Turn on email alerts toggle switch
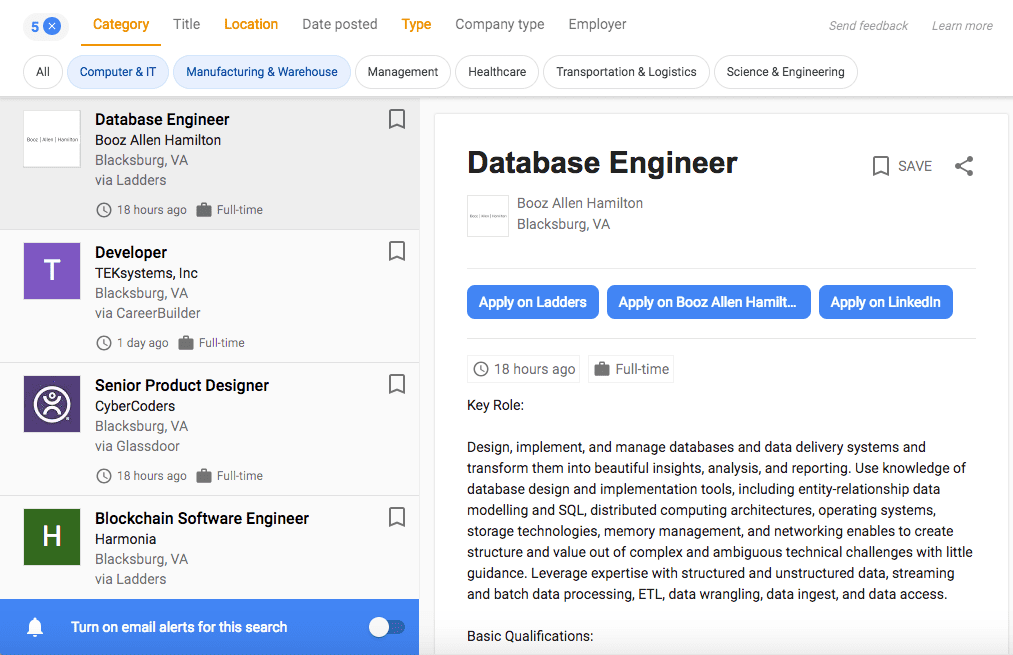1013x655 pixels. click(386, 627)
